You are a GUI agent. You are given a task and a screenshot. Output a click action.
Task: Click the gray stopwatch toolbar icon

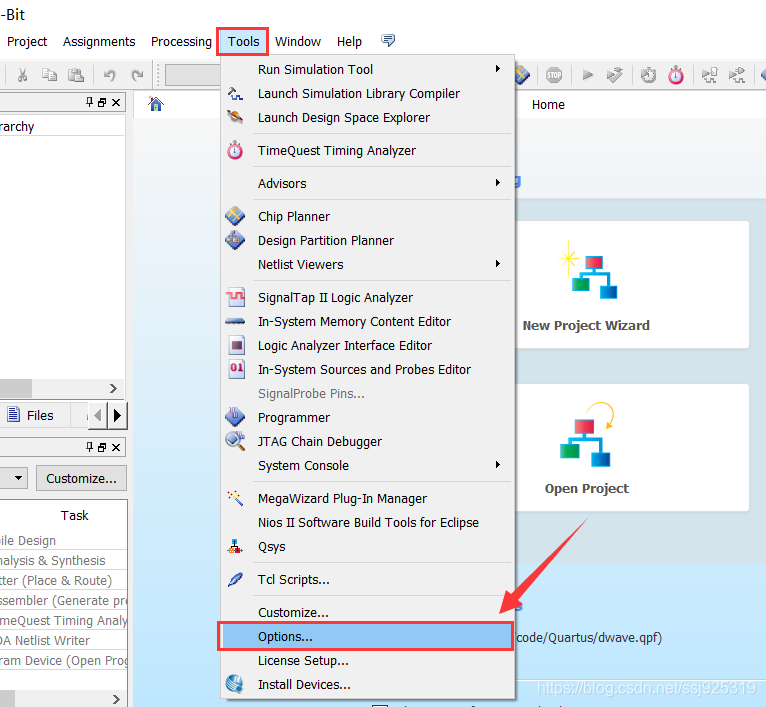point(648,75)
